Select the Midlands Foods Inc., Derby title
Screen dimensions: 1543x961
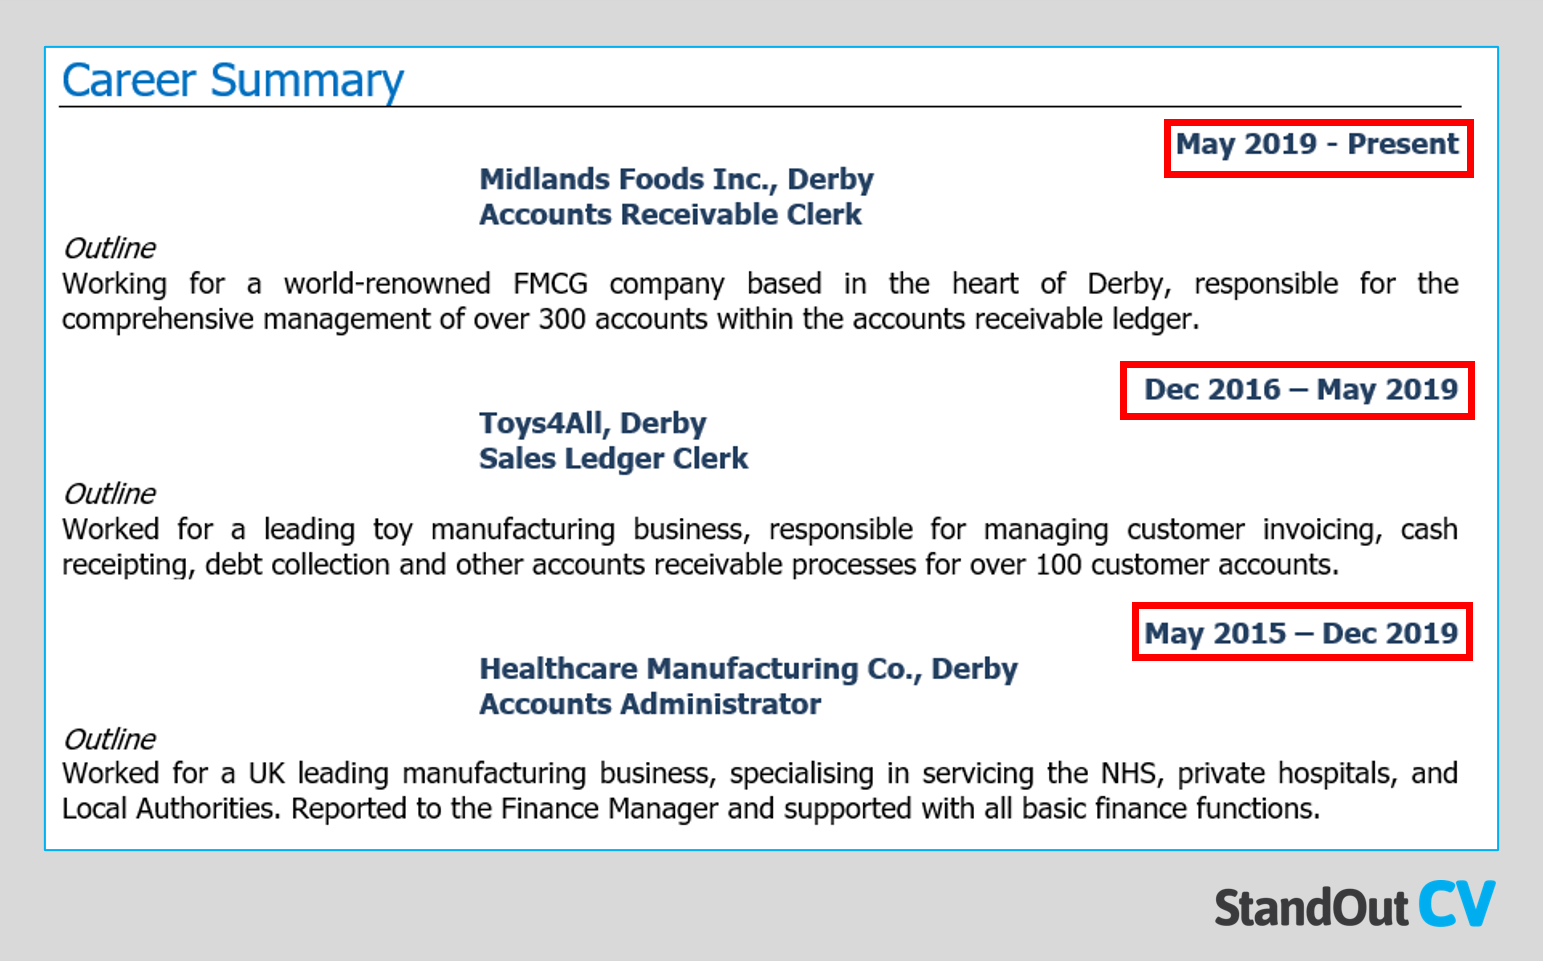[x=676, y=179]
